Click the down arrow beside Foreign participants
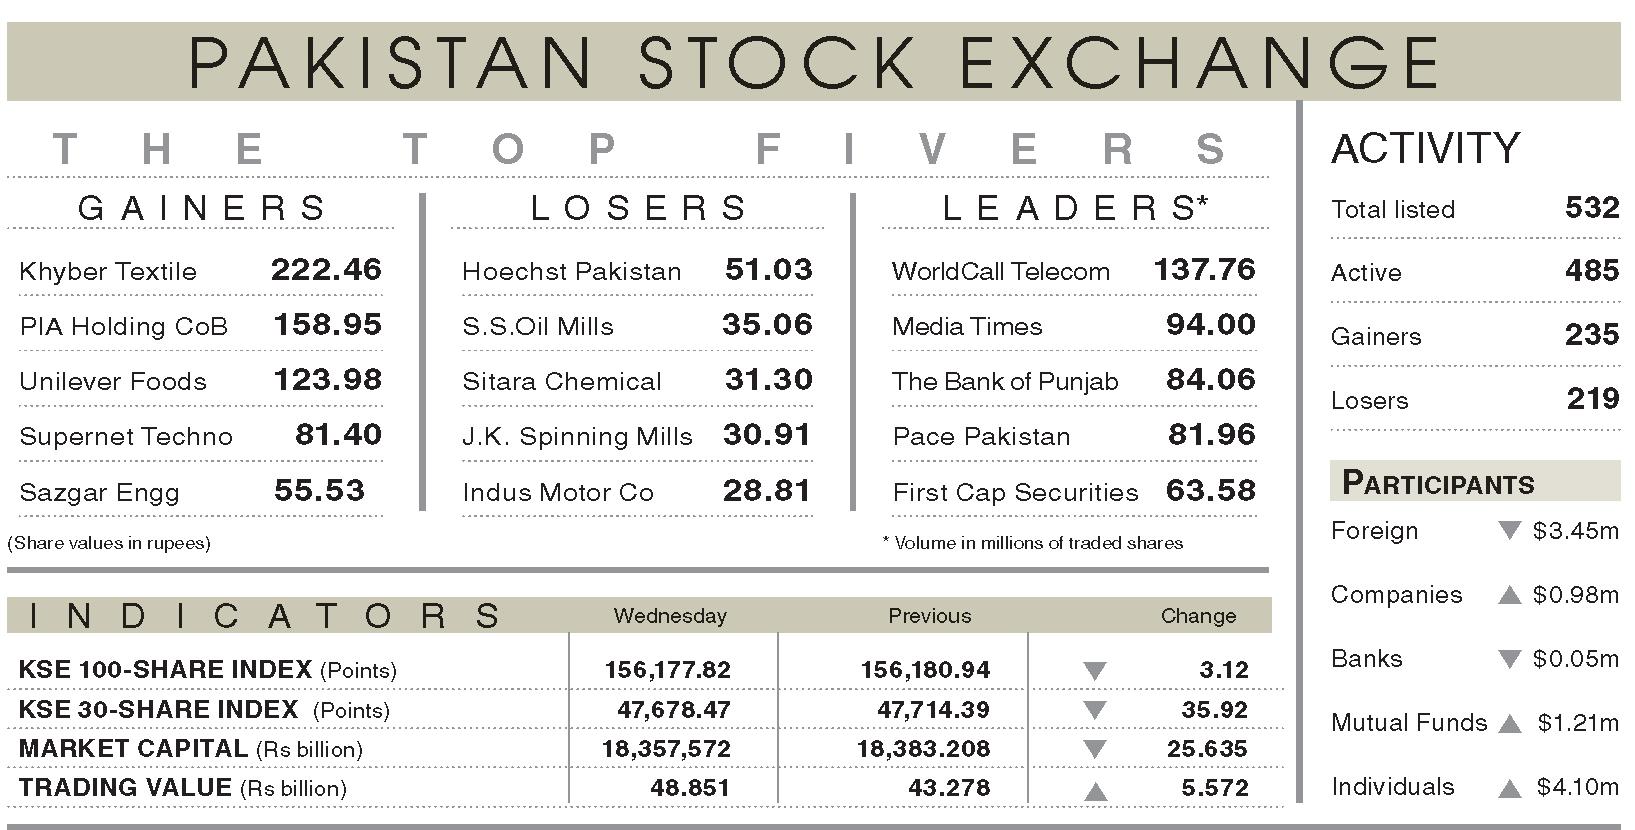The height and width of the screenshot is (830, 1635). 1510,530
